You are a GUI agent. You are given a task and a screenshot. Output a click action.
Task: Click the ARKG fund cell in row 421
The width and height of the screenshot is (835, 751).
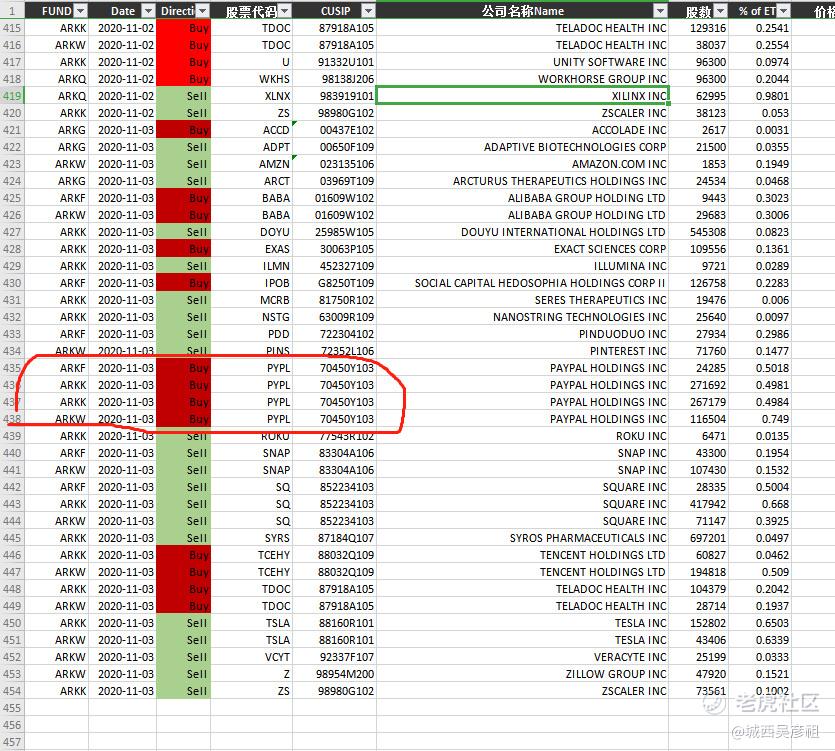56,130
